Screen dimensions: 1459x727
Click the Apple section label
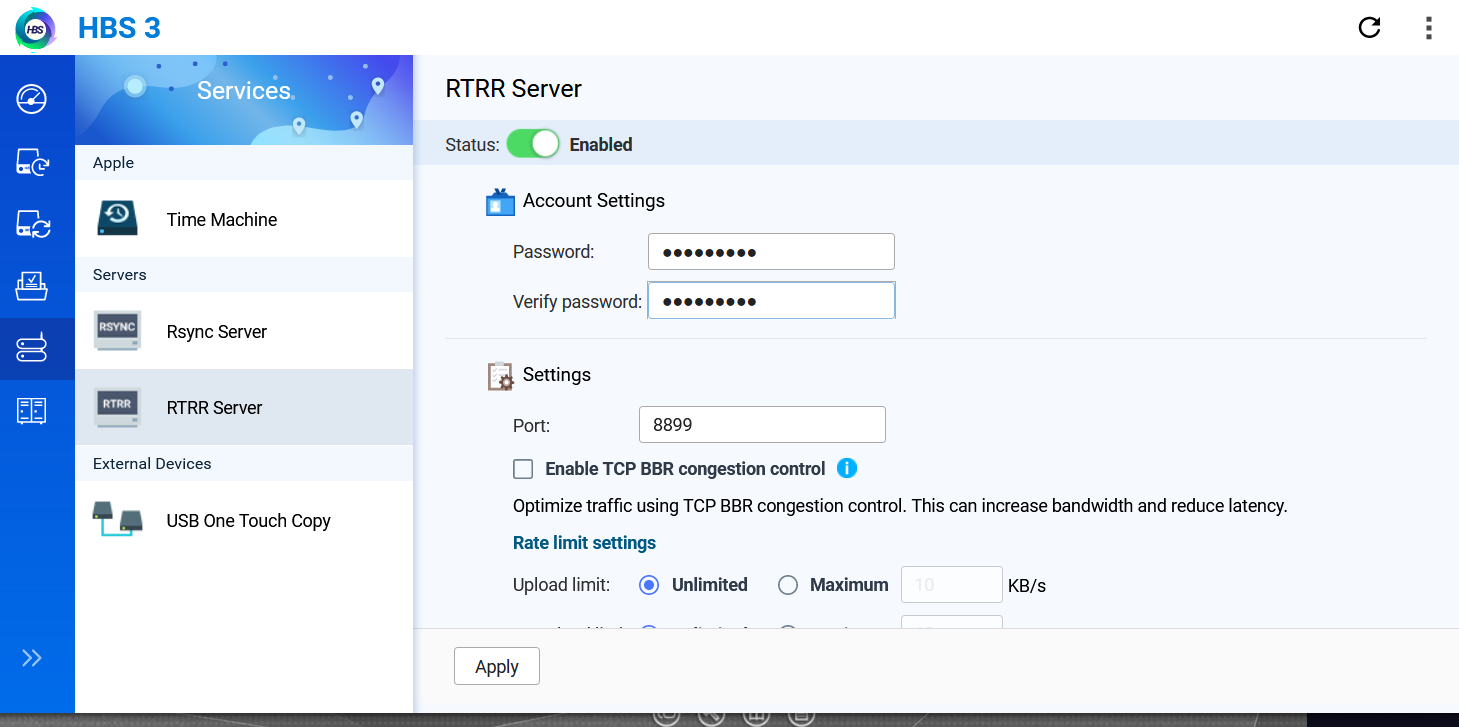(113, 163)
